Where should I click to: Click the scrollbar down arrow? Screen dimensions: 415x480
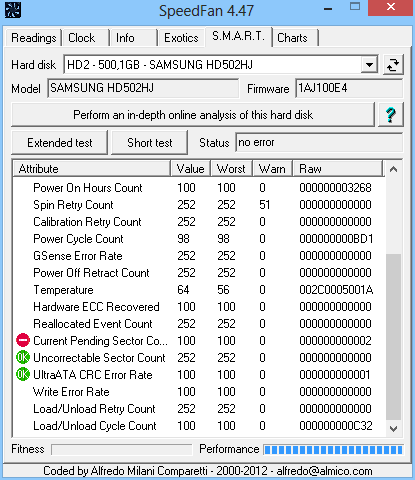[x=393, y=429]
